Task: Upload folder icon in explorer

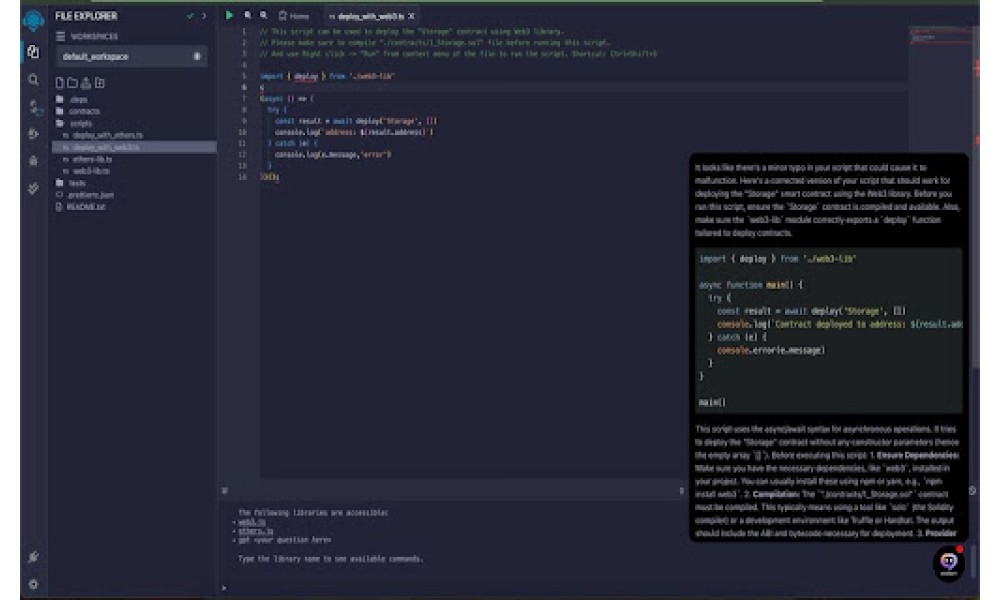Action: 99,83
